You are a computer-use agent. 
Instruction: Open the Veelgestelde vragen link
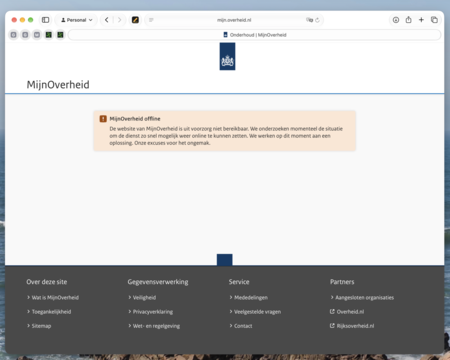tap(257, 312)
